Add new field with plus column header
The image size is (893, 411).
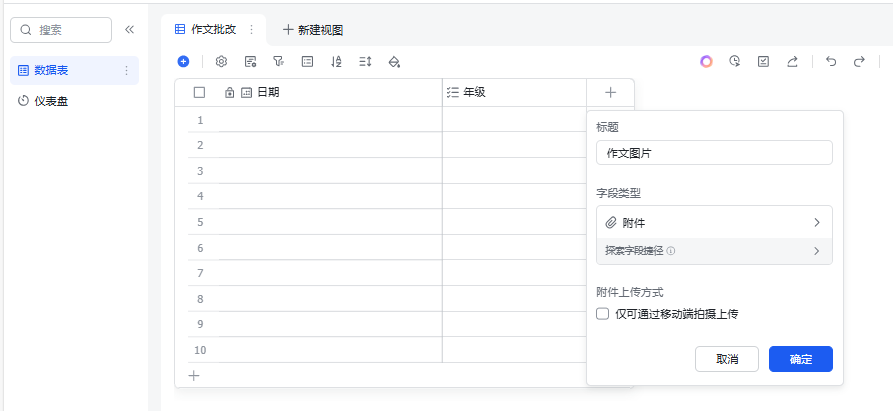(611, 92)
